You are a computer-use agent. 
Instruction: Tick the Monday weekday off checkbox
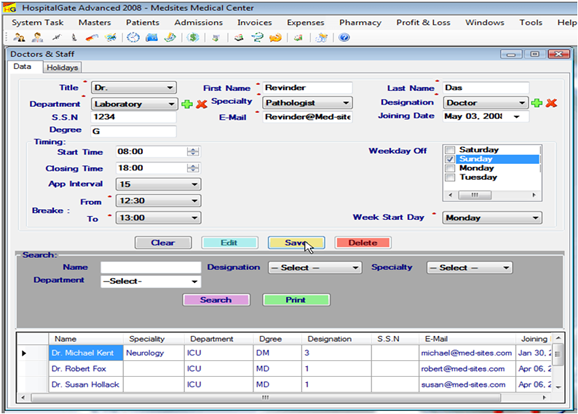450,168
